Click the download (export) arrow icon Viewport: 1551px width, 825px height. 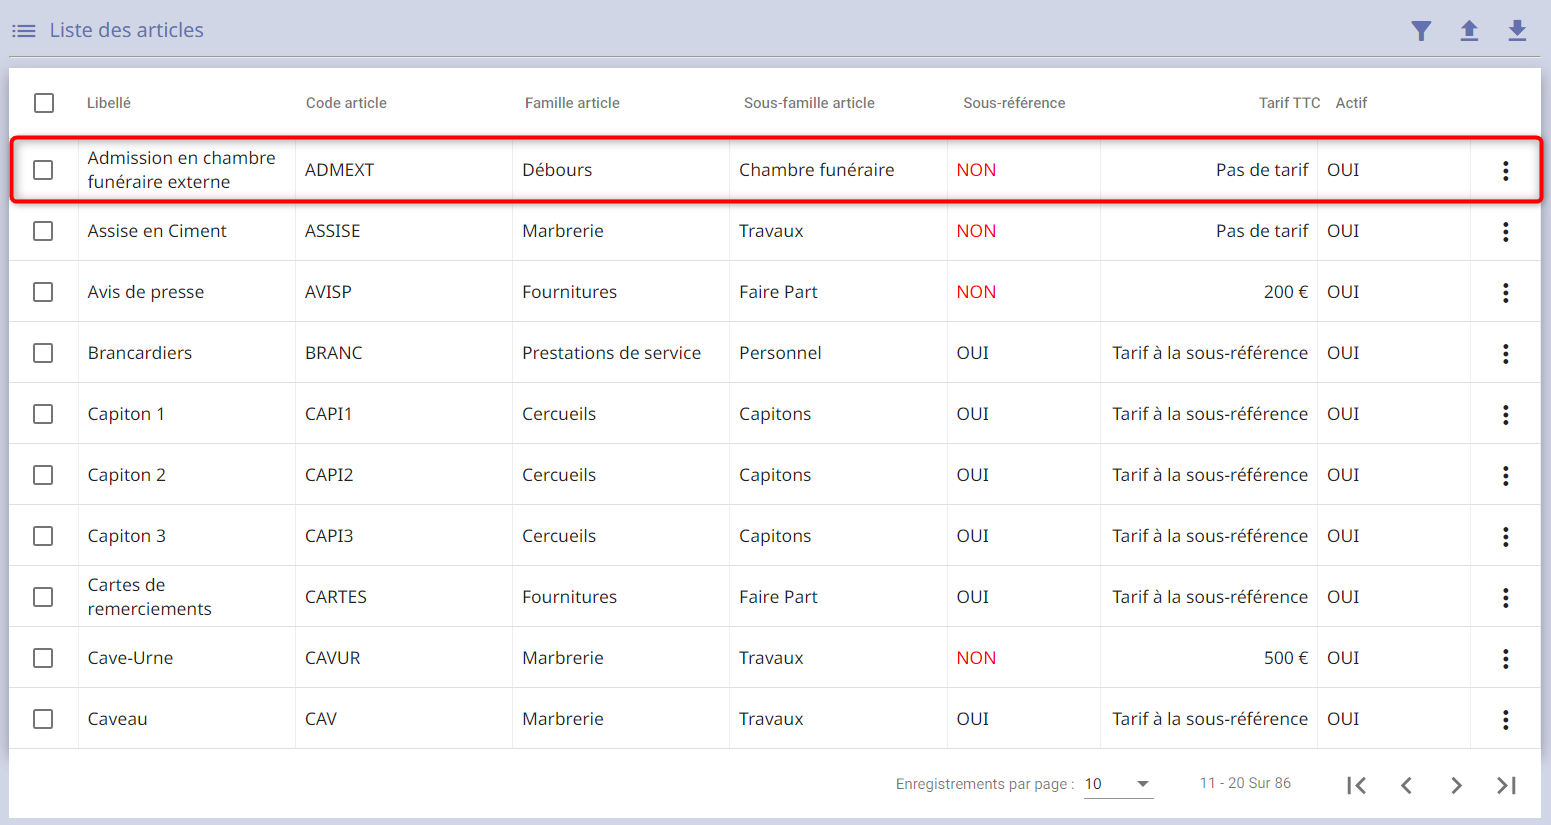[1517, 31]
